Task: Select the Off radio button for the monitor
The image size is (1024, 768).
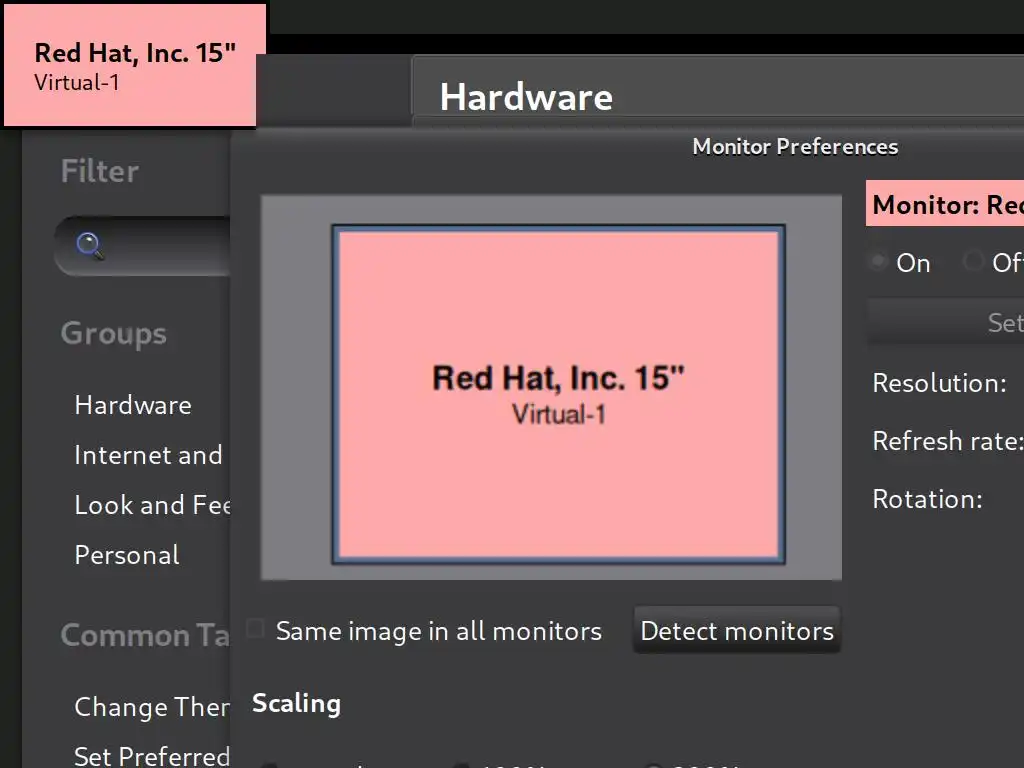Action: coord(973,261)
